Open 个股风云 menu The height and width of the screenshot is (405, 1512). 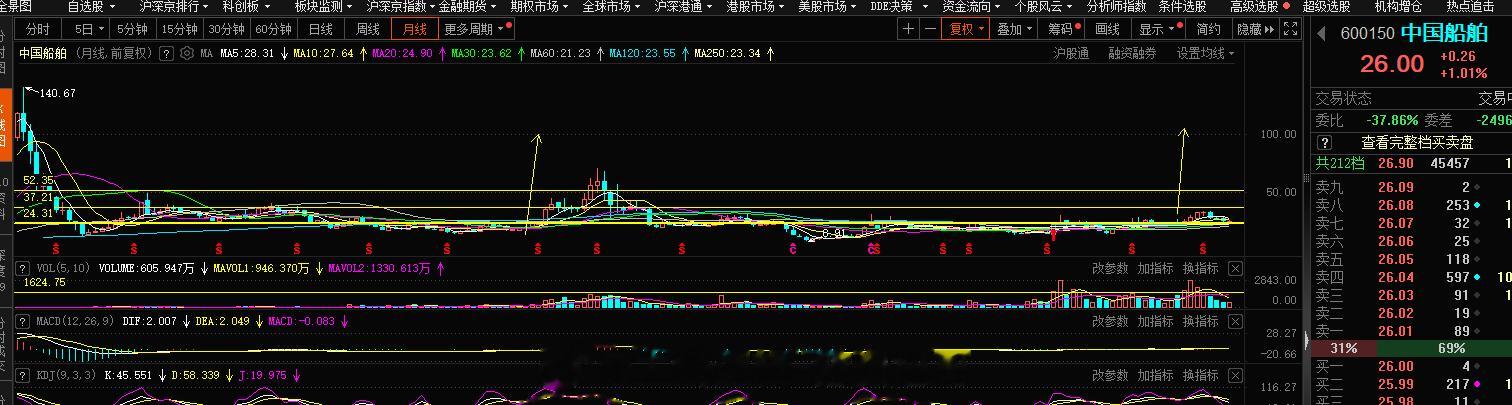point(1044,6)
